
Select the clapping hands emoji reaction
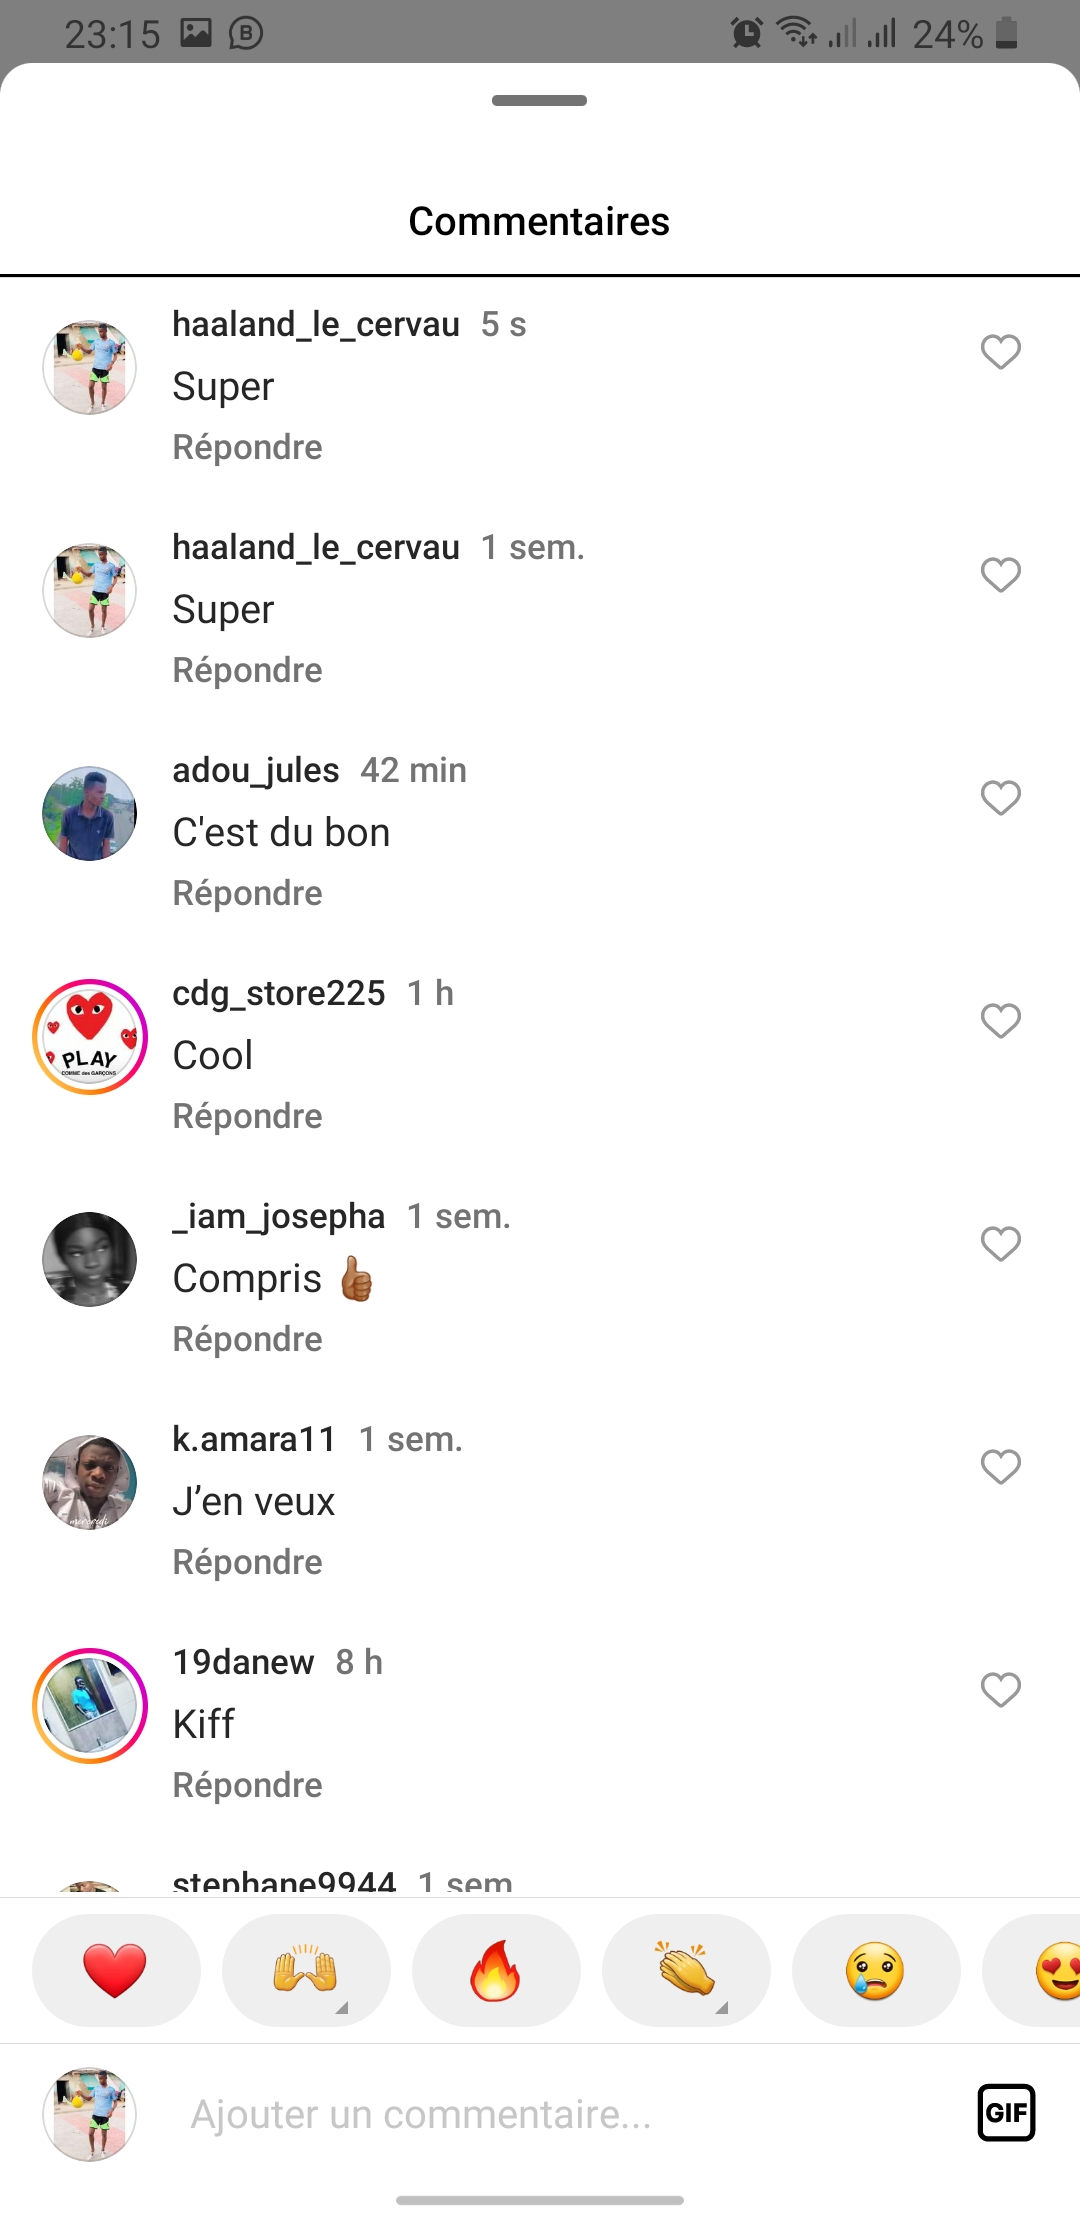pos(685,1970)
